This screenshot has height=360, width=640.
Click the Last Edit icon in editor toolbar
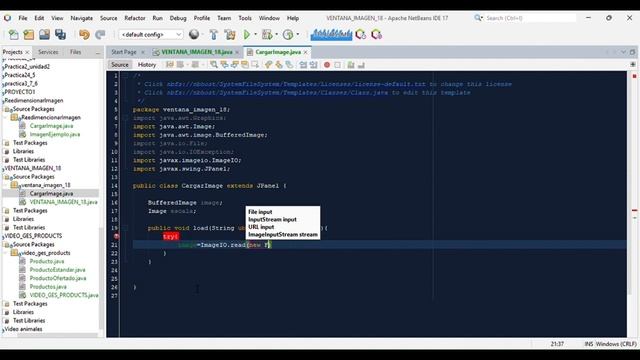click(x=170, y=64)
